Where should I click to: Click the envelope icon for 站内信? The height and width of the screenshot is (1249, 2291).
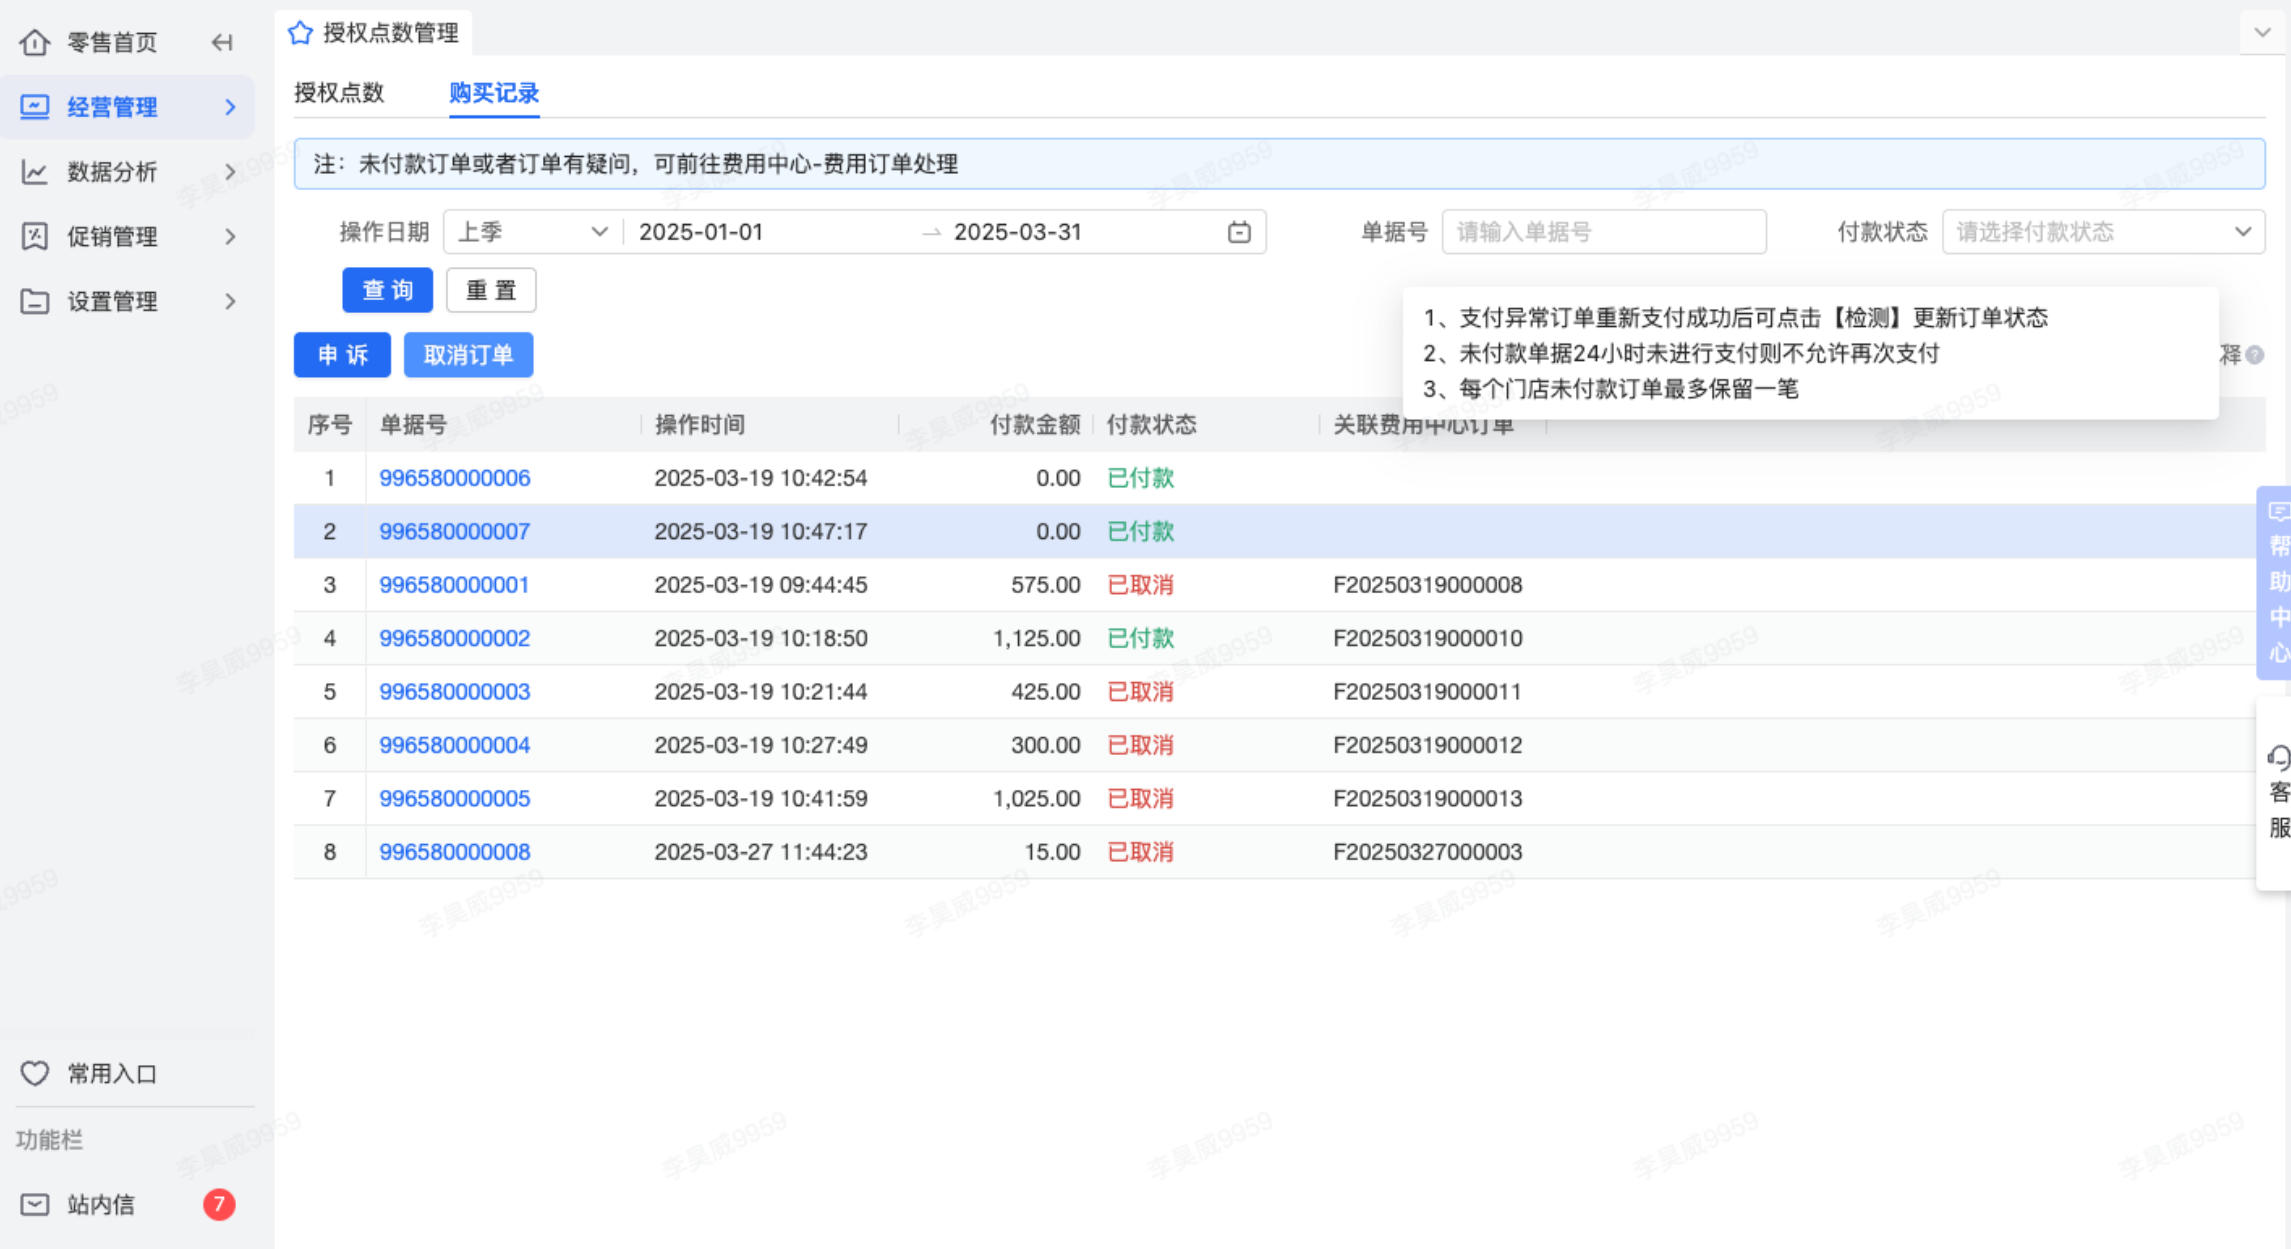(35, 1204)
